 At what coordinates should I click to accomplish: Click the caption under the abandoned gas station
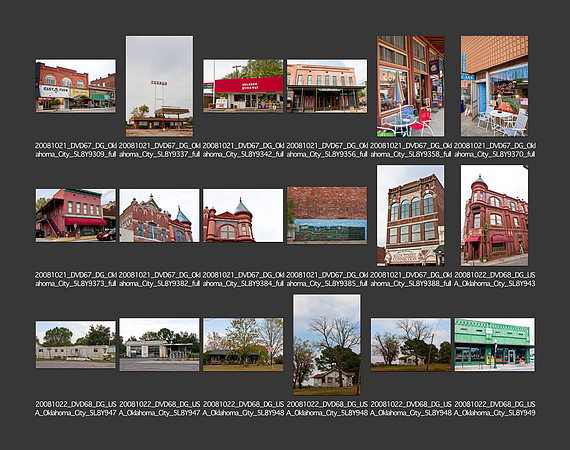pos(159,408)
